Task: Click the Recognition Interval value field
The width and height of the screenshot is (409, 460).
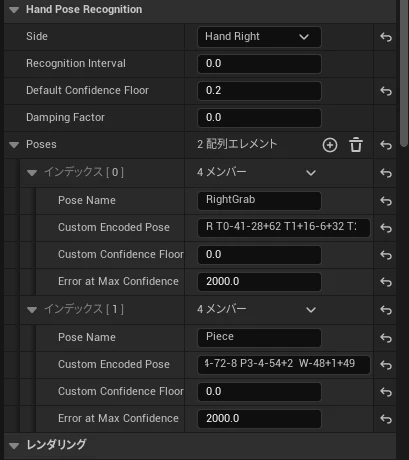Action: click(259, 64)
